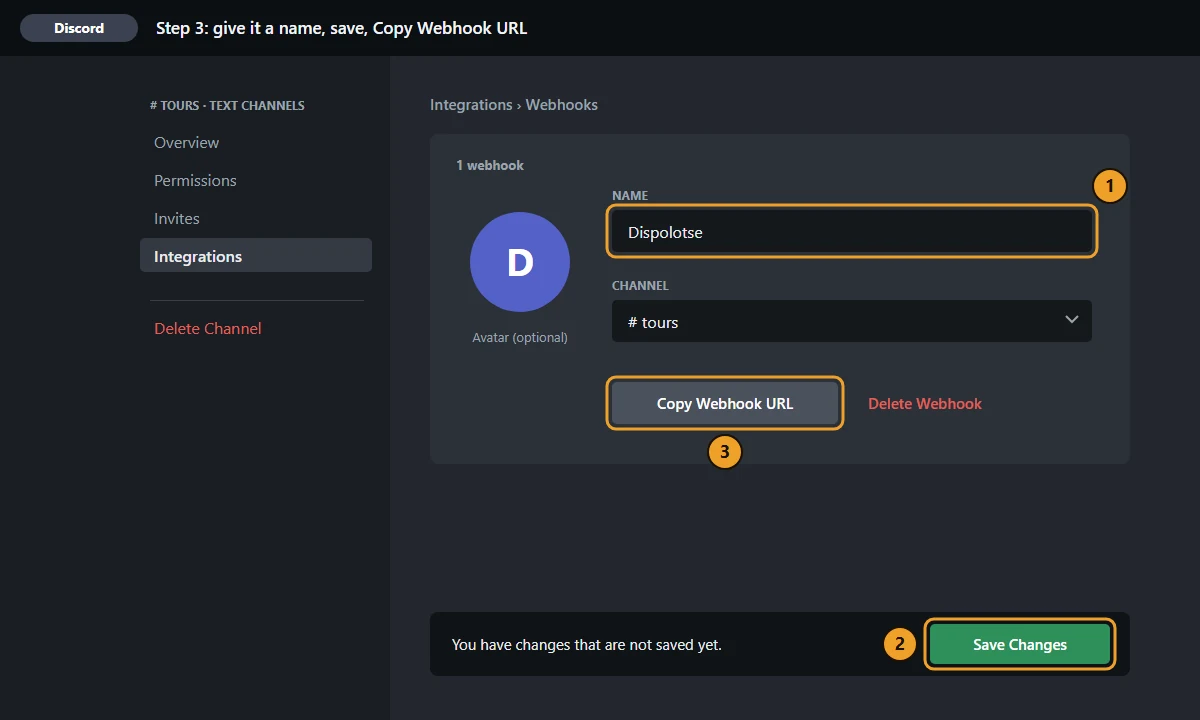Click the Webhooks breadcrumb text

562,105
